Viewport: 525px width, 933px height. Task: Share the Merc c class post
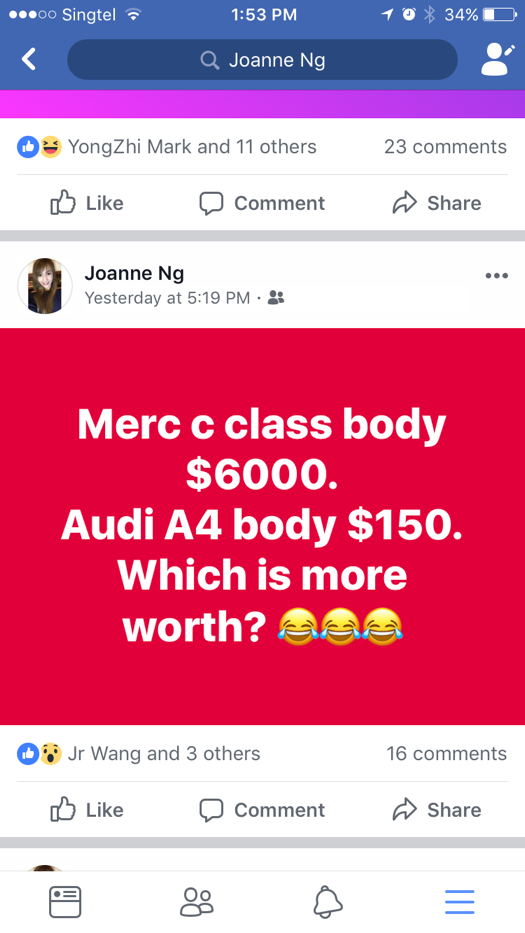click(x=437, y=809)
